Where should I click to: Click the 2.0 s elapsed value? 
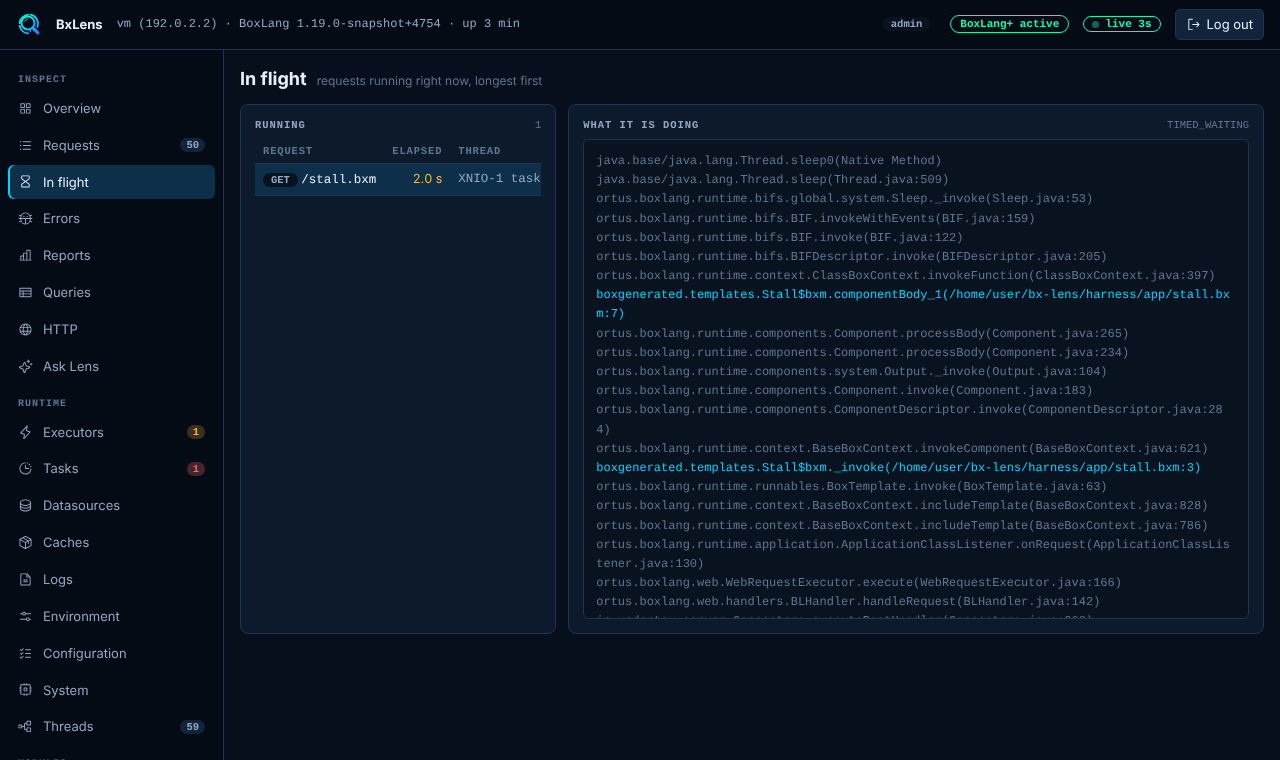[x=427, y=179]
